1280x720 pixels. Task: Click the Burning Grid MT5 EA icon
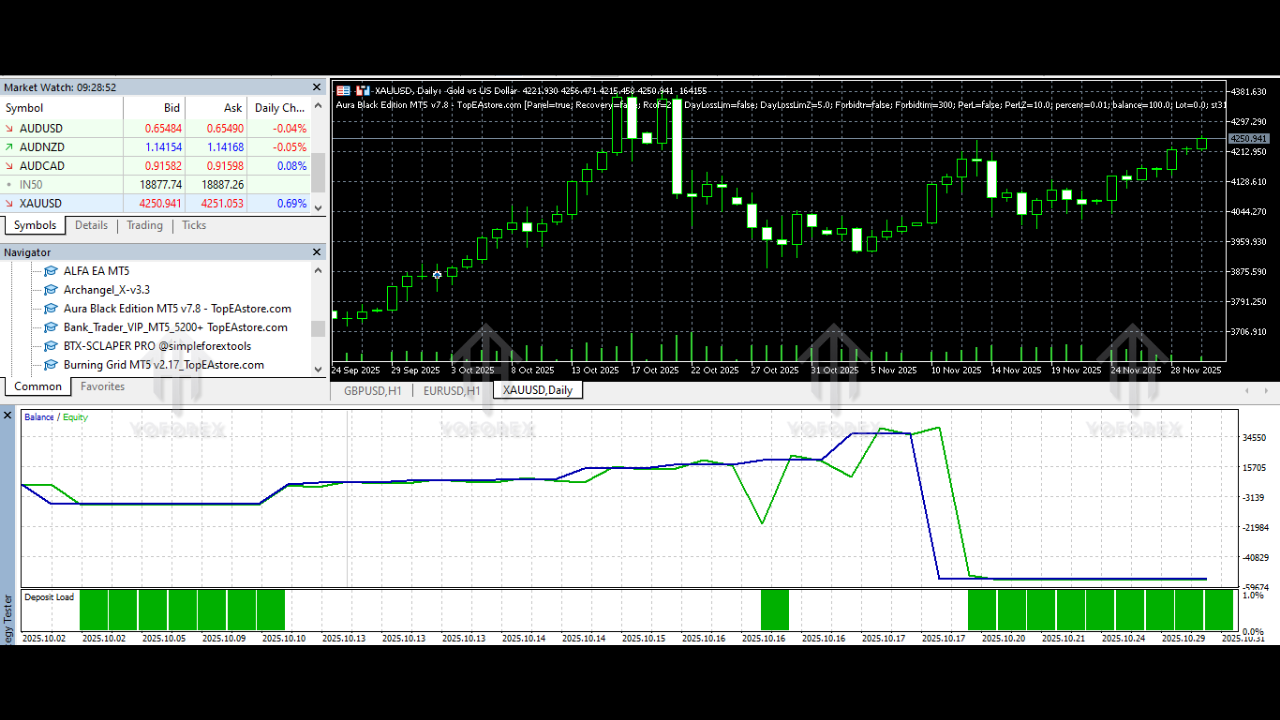click(50, 365)
